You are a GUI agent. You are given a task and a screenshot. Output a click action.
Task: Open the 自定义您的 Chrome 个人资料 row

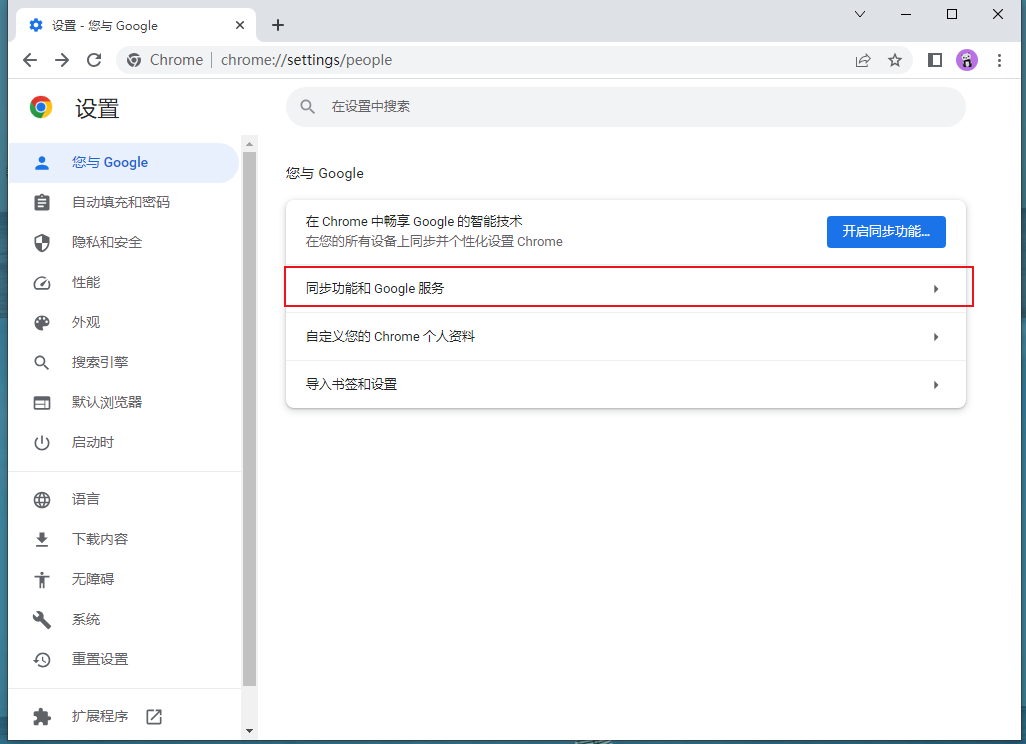click(626, 336)
